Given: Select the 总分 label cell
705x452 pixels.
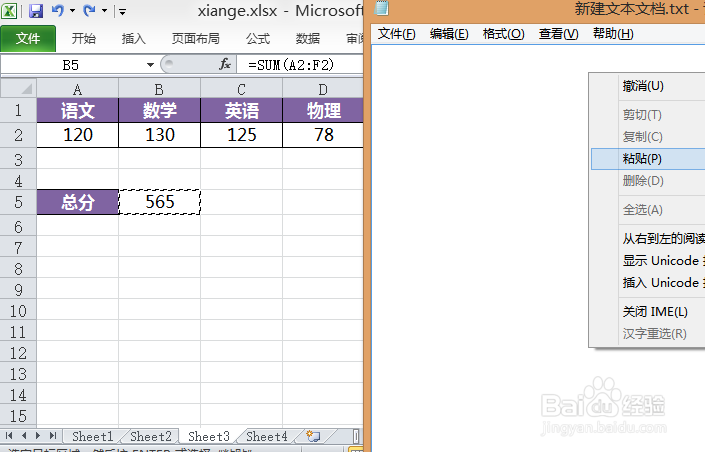Looking at the screenshot, I should [x=78, y=202].
